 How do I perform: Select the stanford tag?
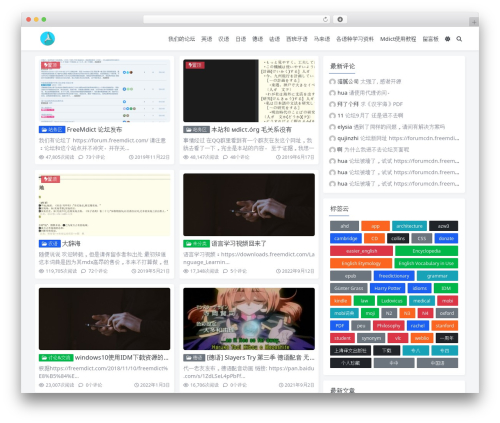pyautogui.click(x=445, y=326)
